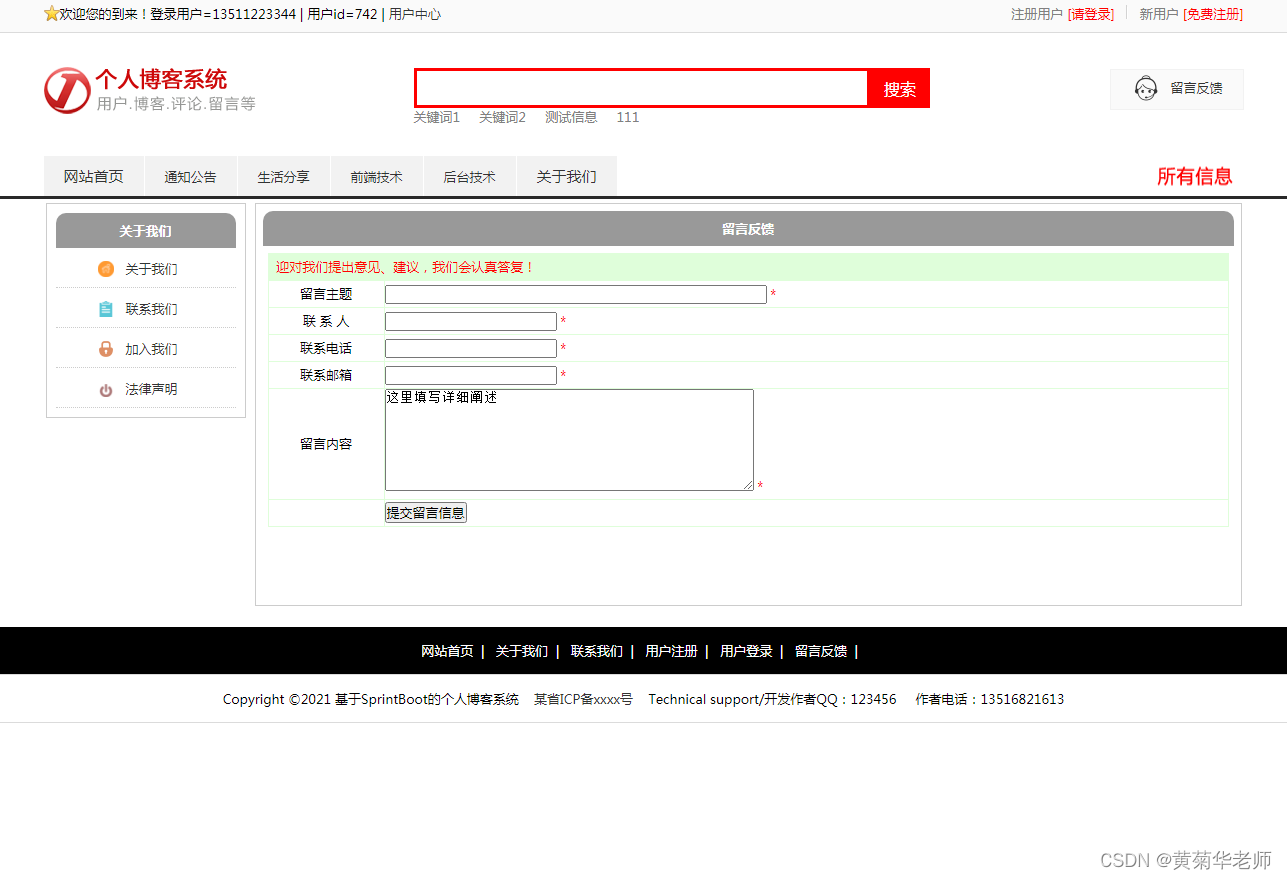Click the clipboard icon beside 联系我们
This screenshot has height=880, width=1287.
(106, 309)
